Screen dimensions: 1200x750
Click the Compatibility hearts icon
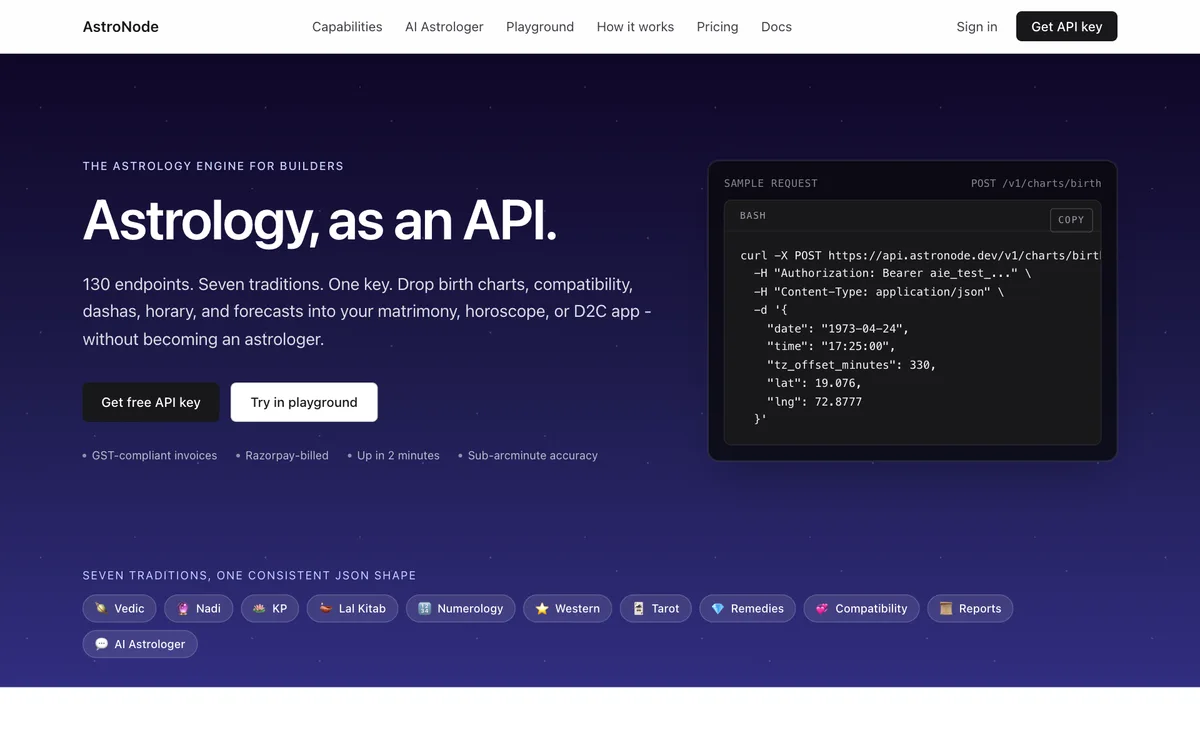coord(822,608)
